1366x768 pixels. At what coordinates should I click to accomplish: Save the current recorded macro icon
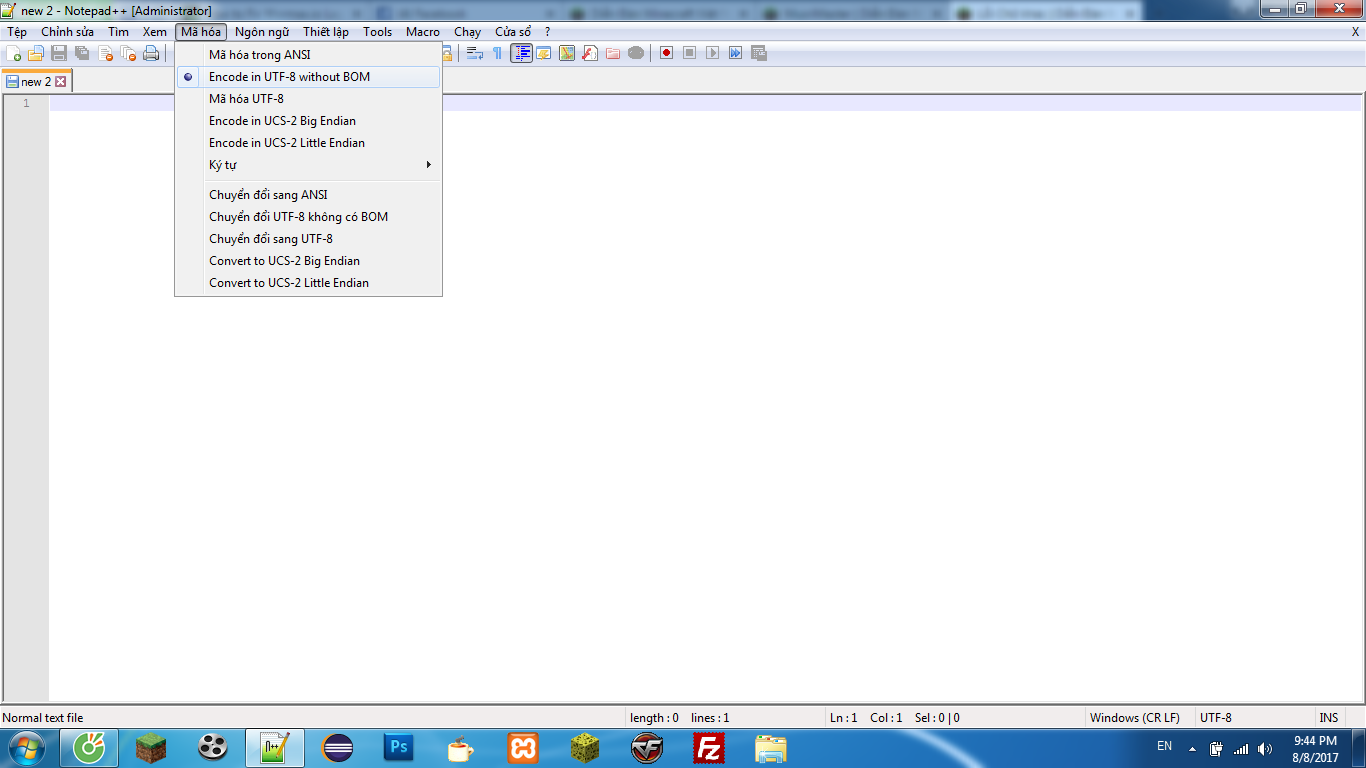tap(759, 53)
